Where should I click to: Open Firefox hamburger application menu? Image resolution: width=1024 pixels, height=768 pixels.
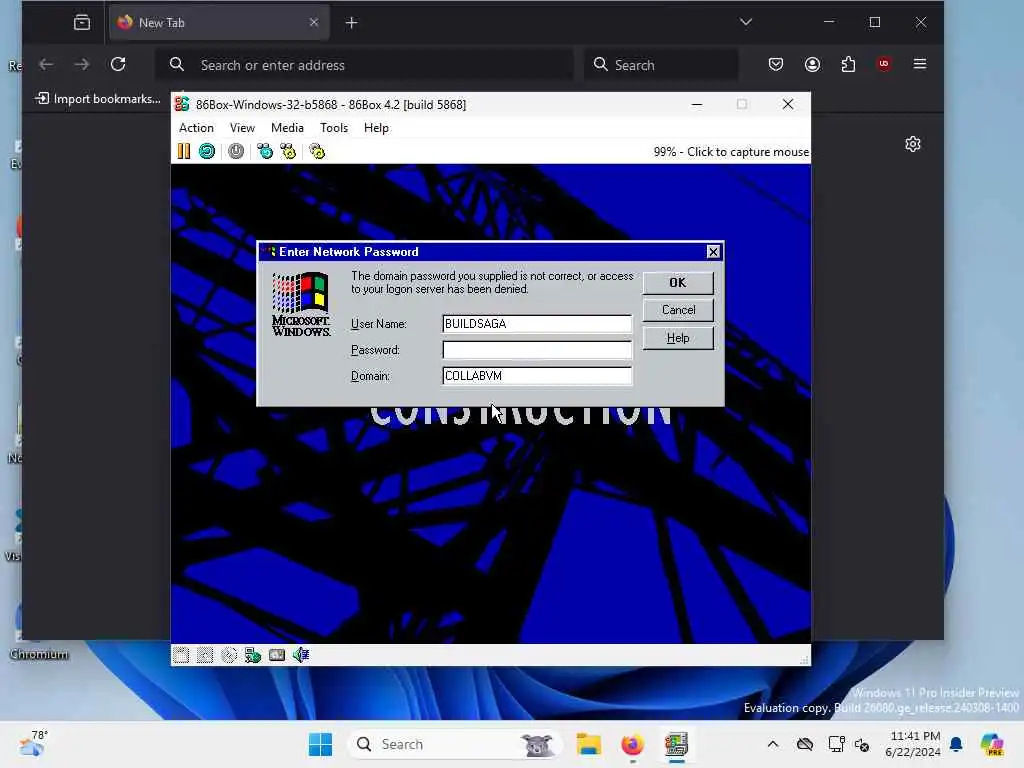coord(920,64)
